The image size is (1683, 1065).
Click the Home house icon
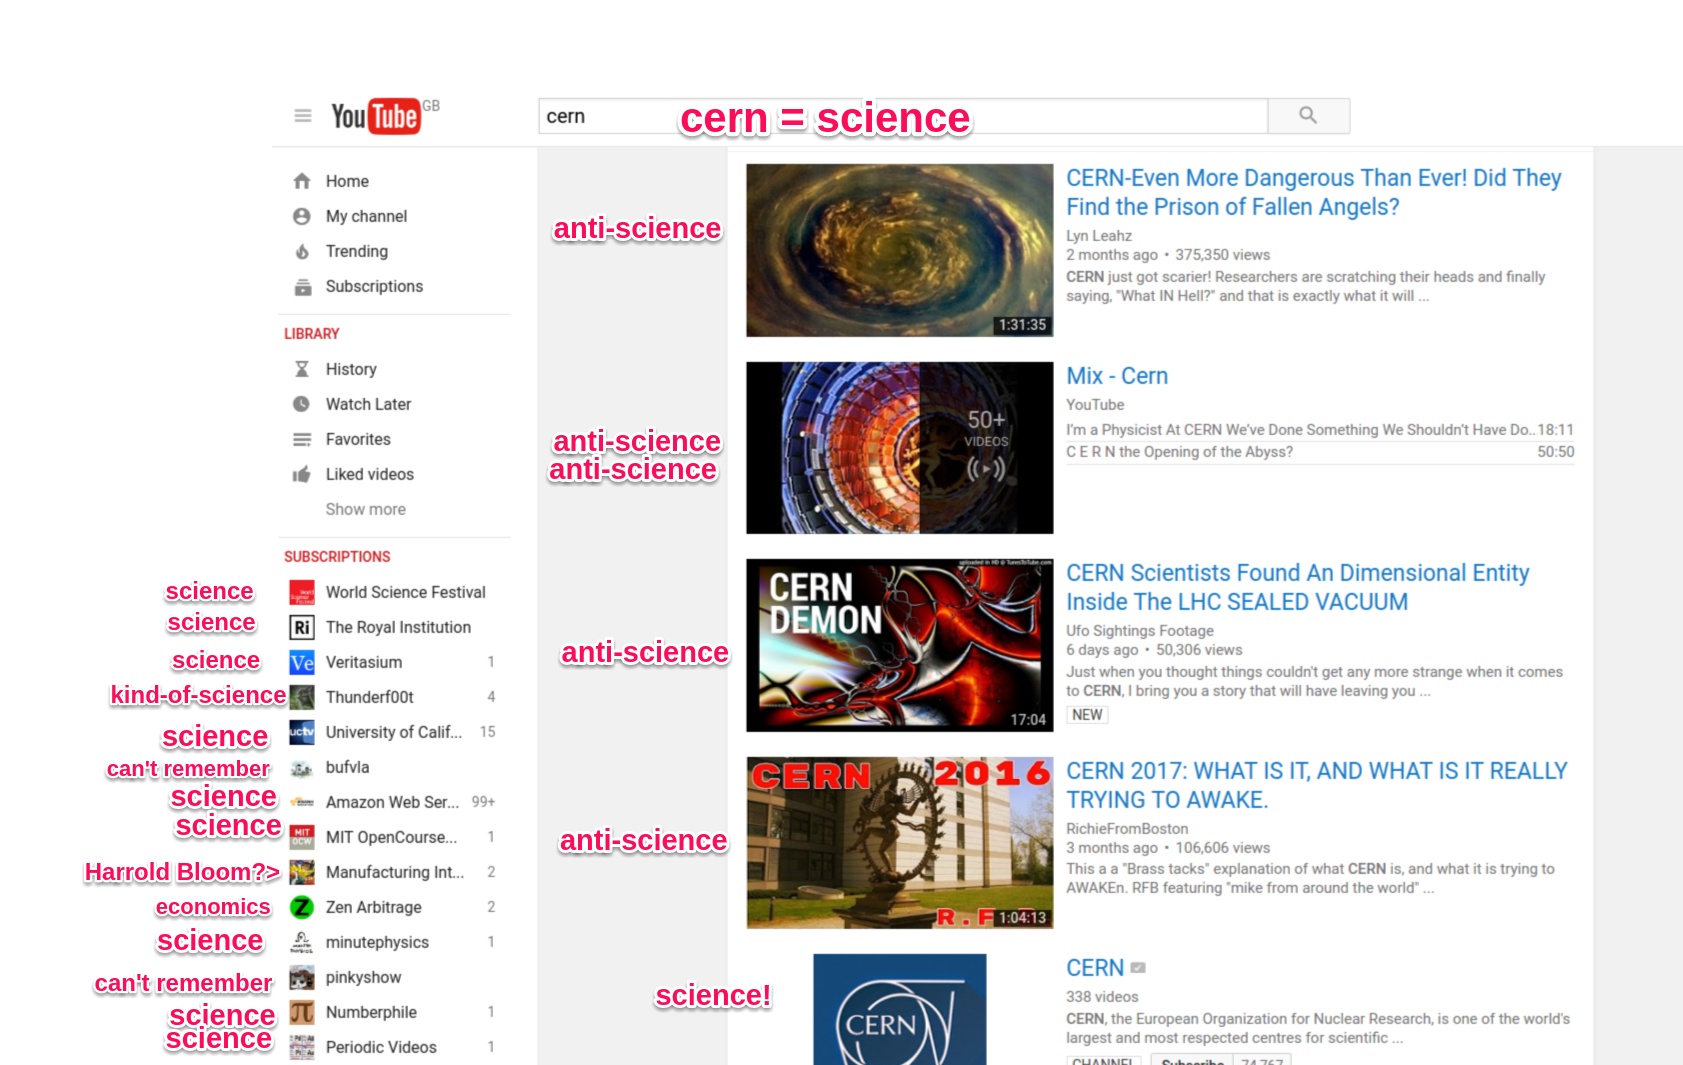(302, 181)
